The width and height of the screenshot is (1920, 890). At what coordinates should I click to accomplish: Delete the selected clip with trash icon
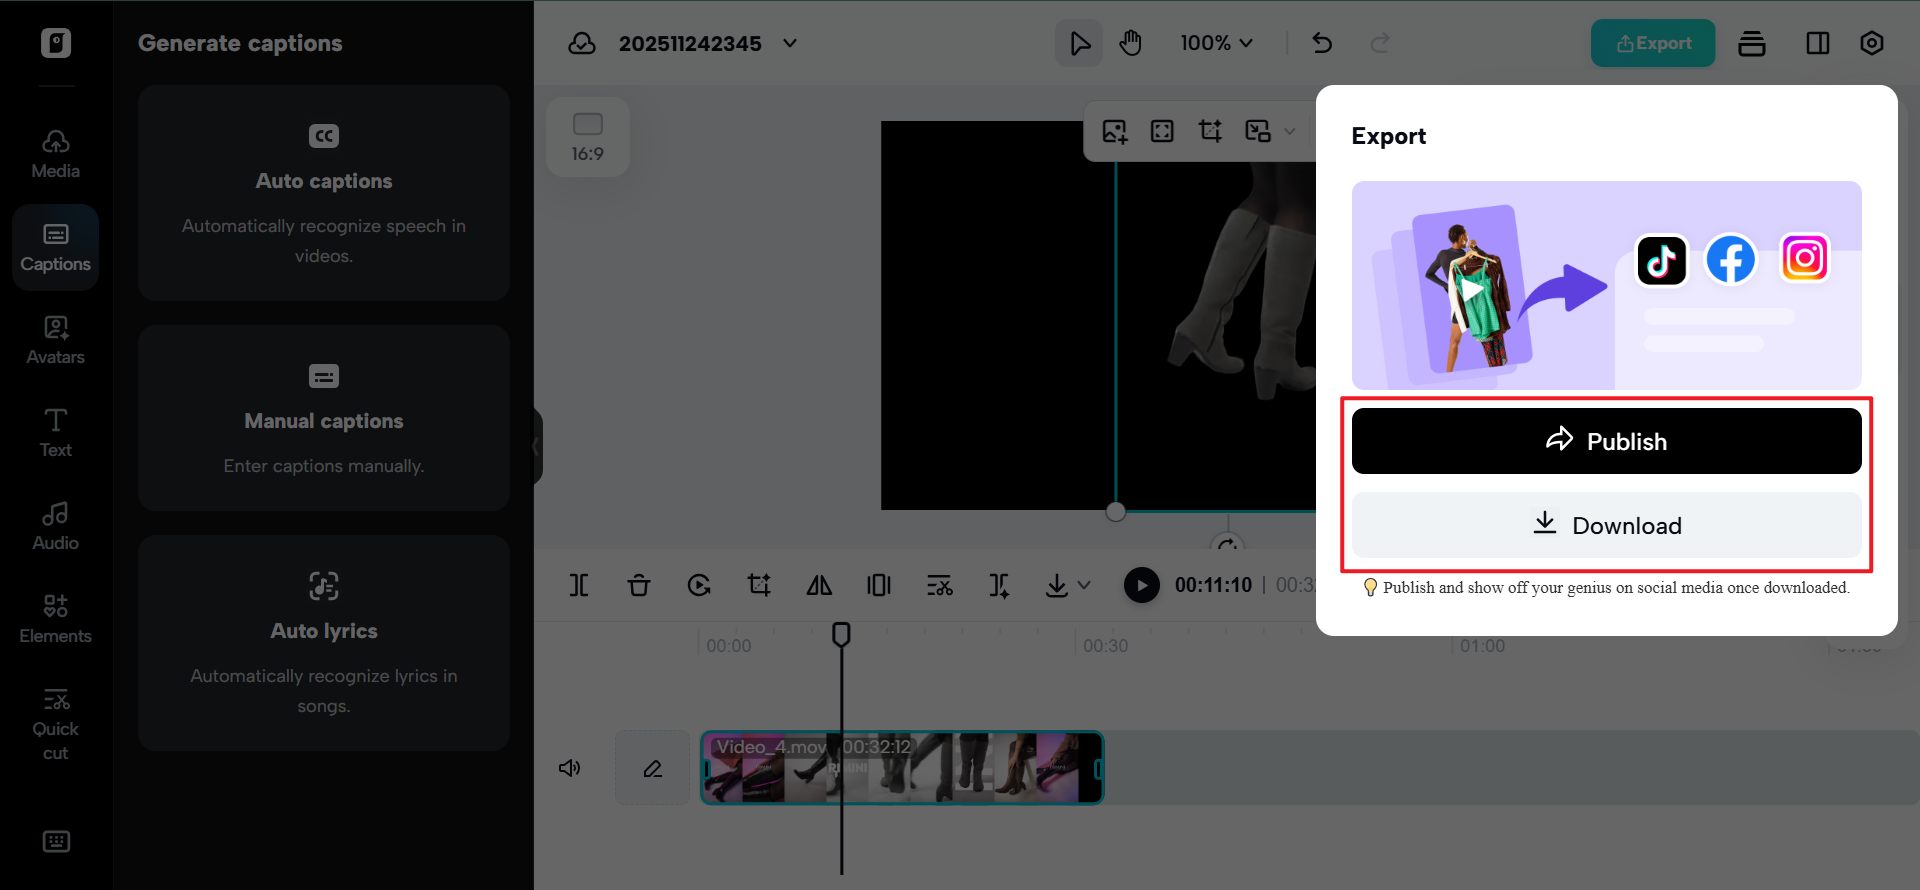click(639, 585)
